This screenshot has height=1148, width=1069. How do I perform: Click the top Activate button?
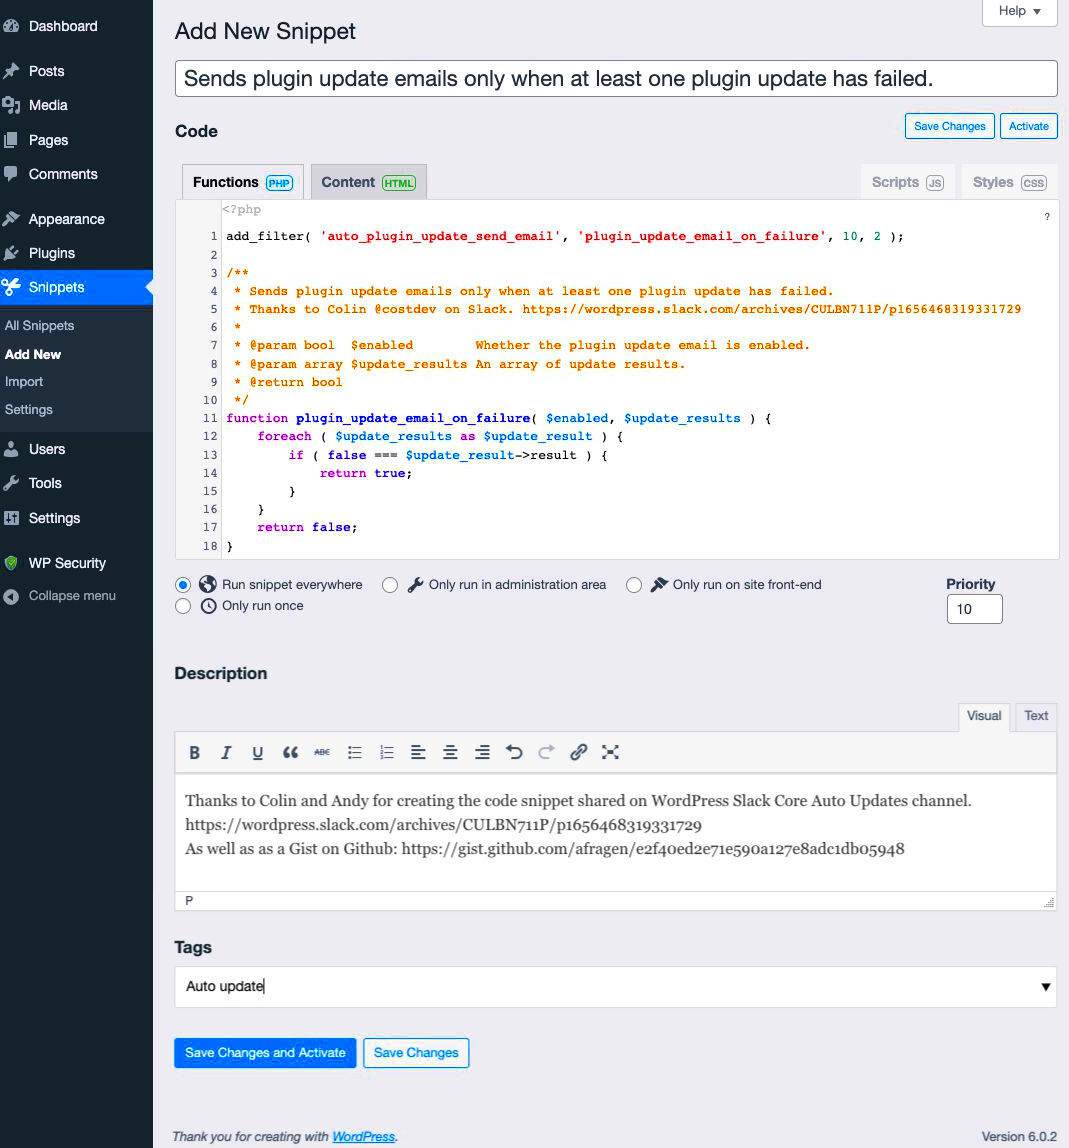tap(1029, 126)
